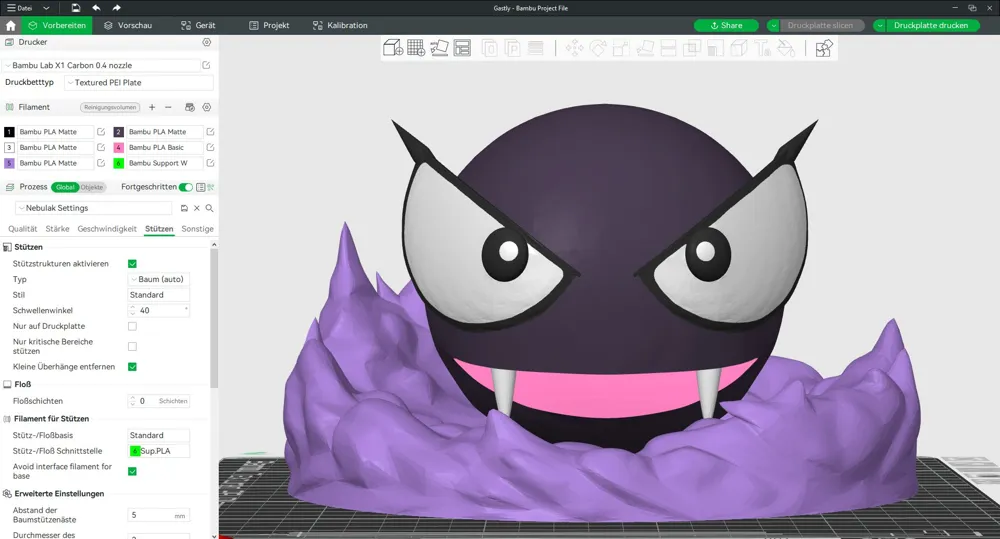The width and height of the screenshot is (1000, 539).
Task: Select the Cut tool
Action: (668, 48)
